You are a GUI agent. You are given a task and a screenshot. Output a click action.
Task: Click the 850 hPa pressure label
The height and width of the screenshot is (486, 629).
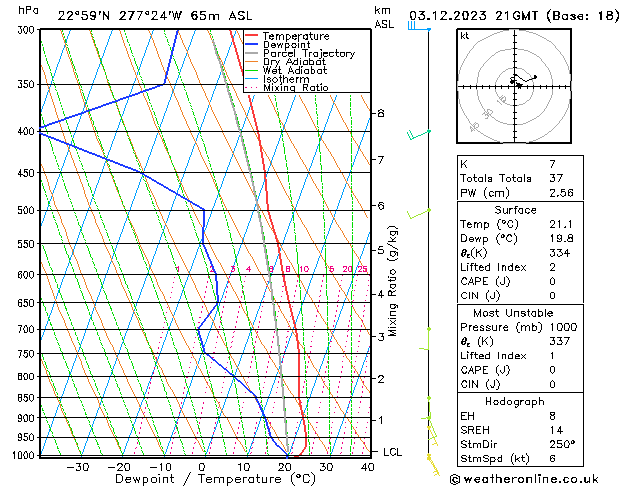click(x=28, y=398)
